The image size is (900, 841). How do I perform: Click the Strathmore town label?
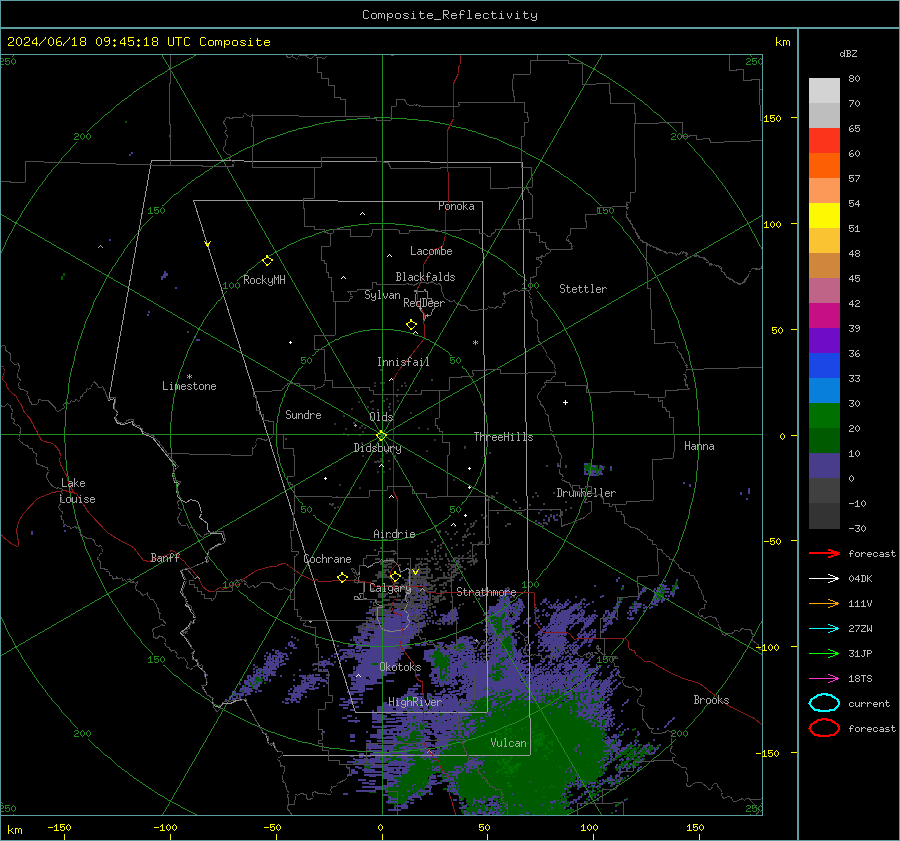pyautogui.click(x=486, y=592)
